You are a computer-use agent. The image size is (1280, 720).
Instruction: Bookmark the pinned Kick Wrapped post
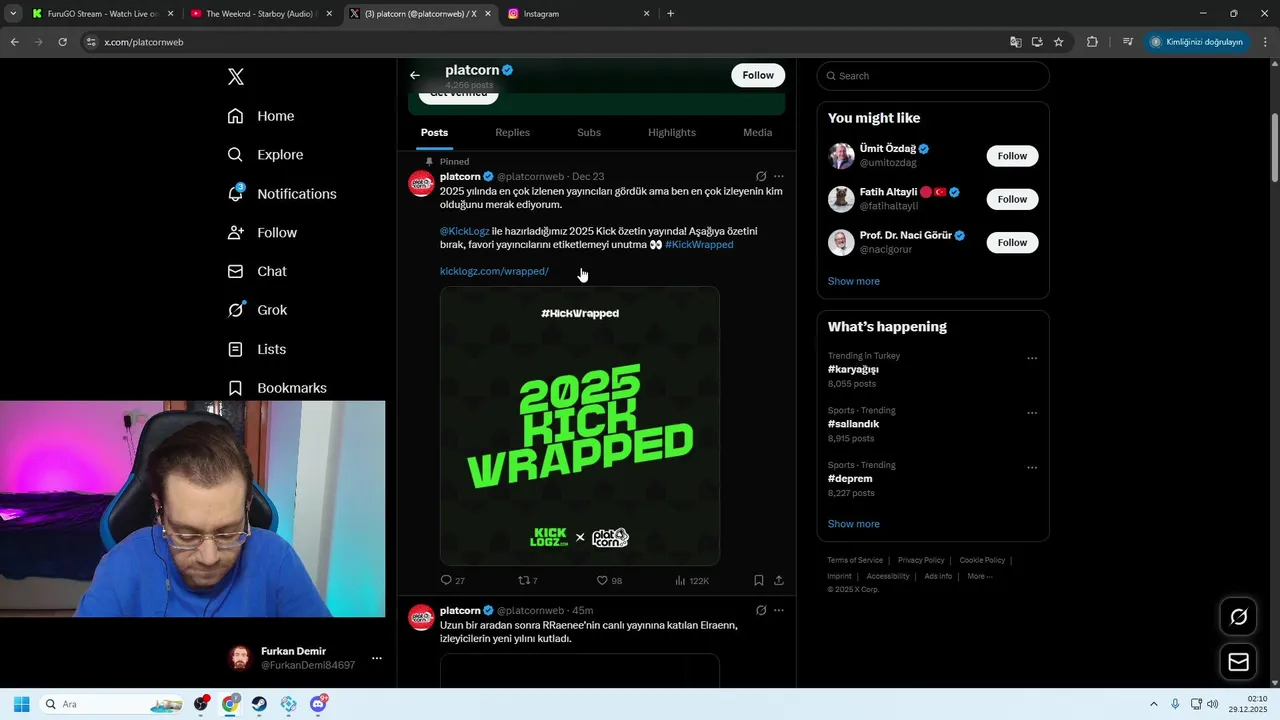point(759,580)
